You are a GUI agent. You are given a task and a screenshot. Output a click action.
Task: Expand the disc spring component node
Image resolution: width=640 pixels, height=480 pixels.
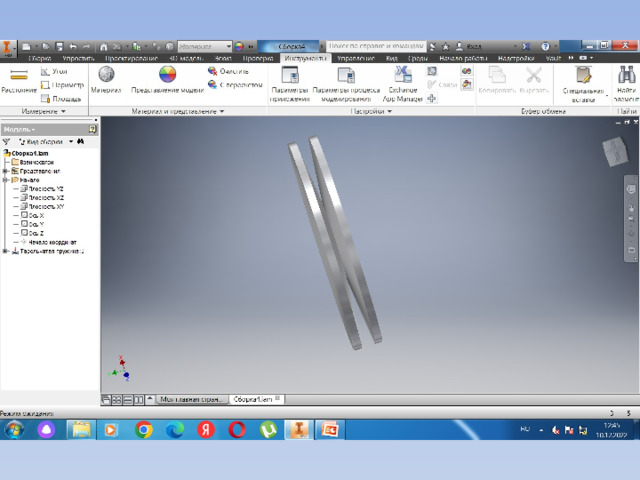(5, 251)
